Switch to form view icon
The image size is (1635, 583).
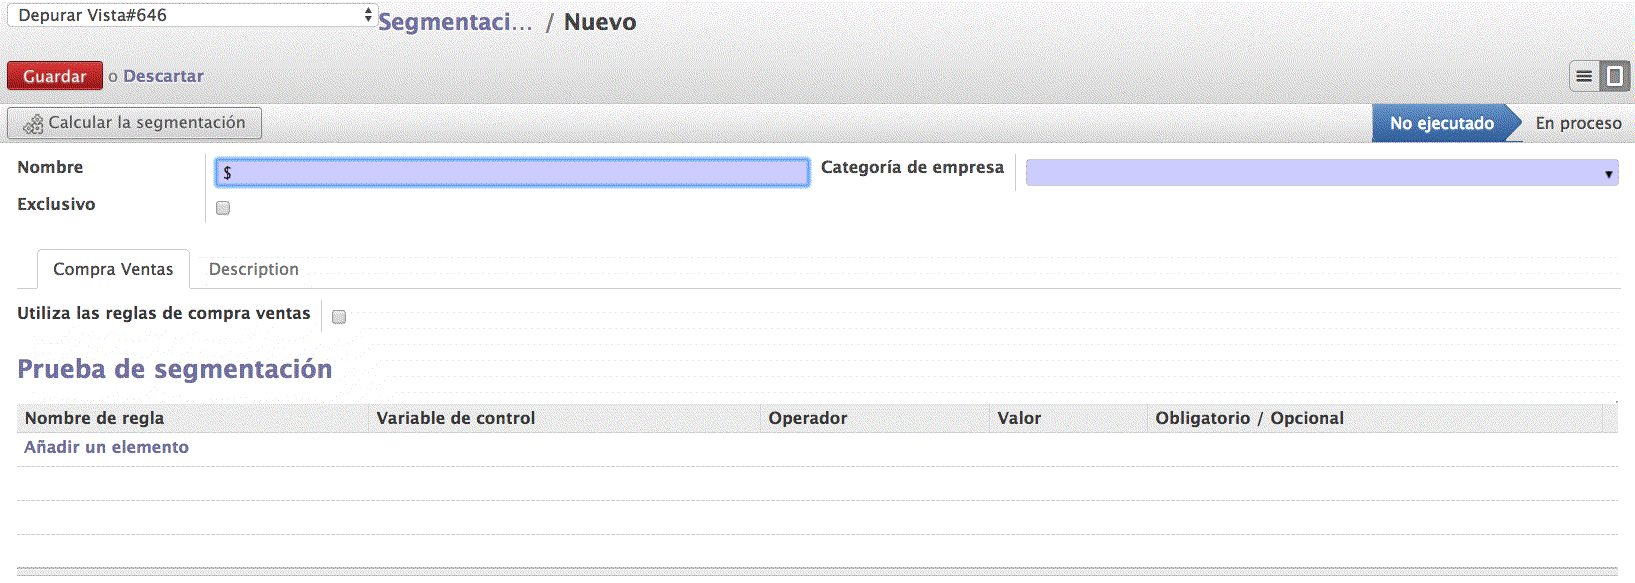pyautogui.click(x=1614, y=76)
